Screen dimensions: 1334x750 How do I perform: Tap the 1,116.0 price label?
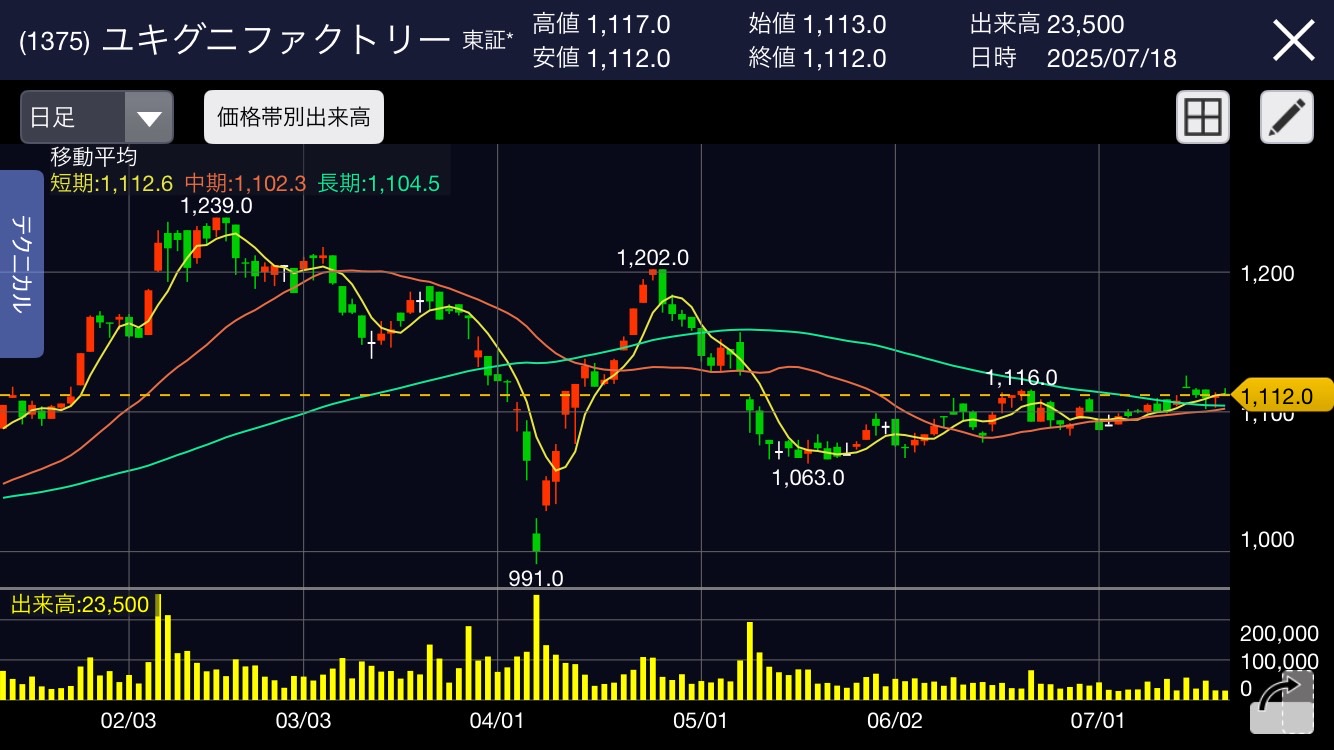coord(1022,377)
